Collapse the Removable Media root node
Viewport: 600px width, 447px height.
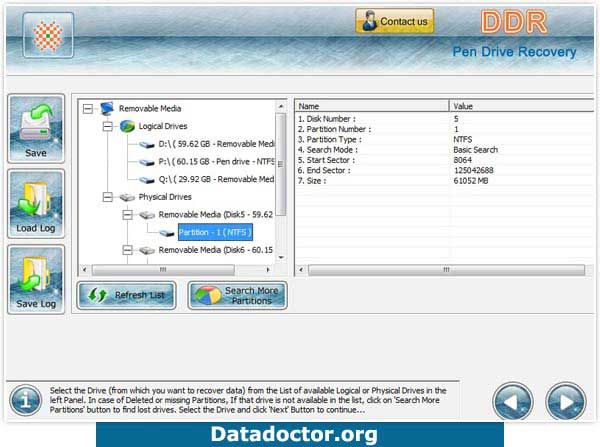(88, 109)
